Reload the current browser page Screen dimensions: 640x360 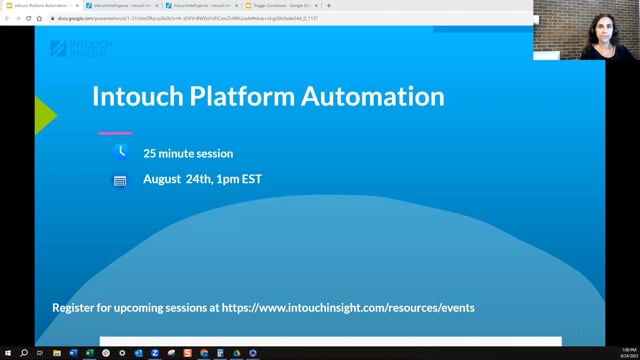(29, 18)
